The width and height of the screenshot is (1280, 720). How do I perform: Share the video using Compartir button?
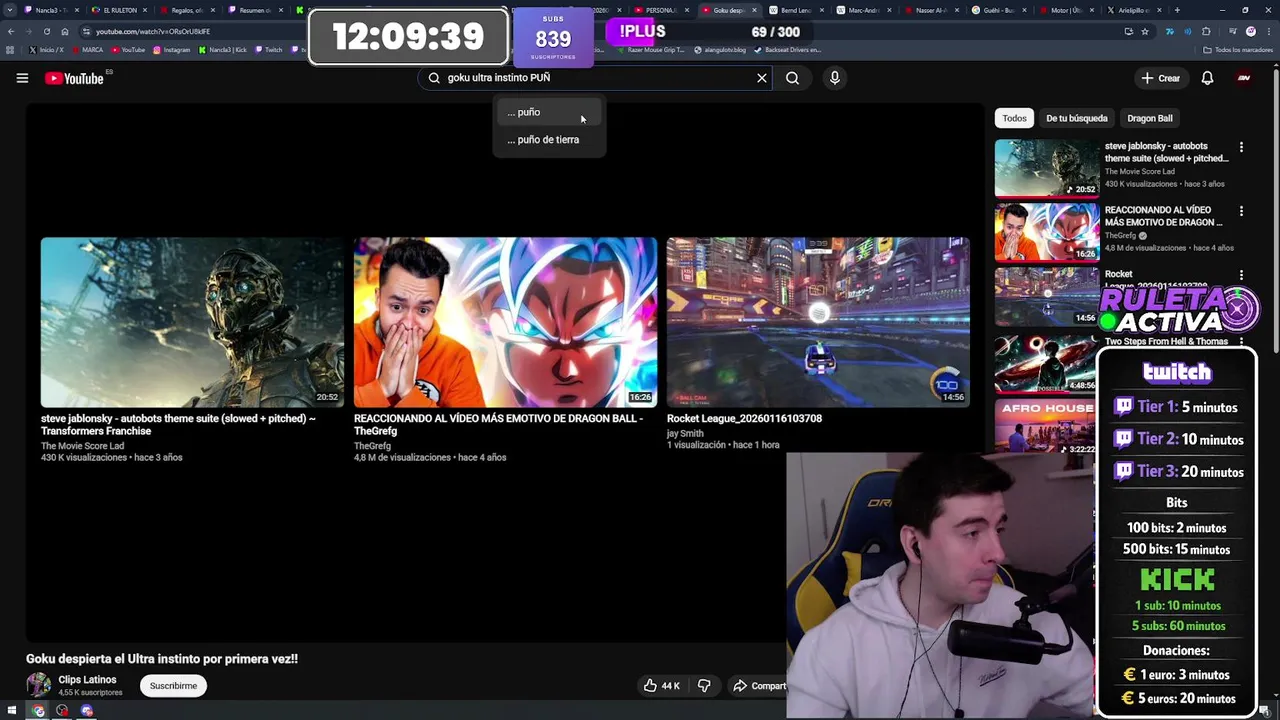[x=759, y=686]
